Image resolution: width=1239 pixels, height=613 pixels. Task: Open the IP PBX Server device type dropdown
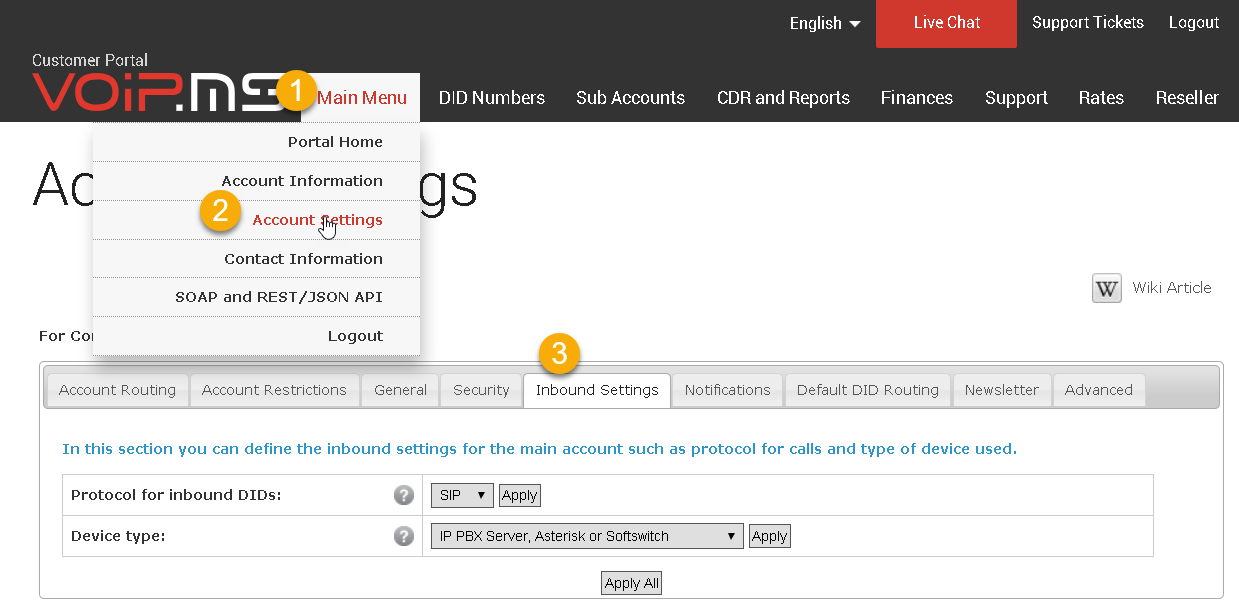pos(588,536)
